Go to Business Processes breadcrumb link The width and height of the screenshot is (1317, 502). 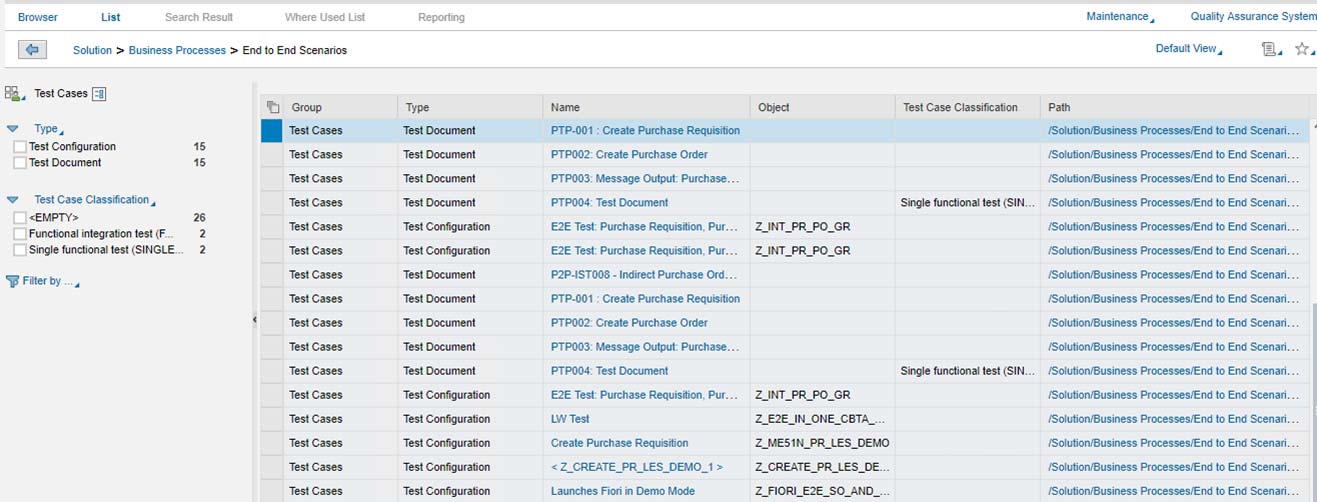tap(177, 50)
